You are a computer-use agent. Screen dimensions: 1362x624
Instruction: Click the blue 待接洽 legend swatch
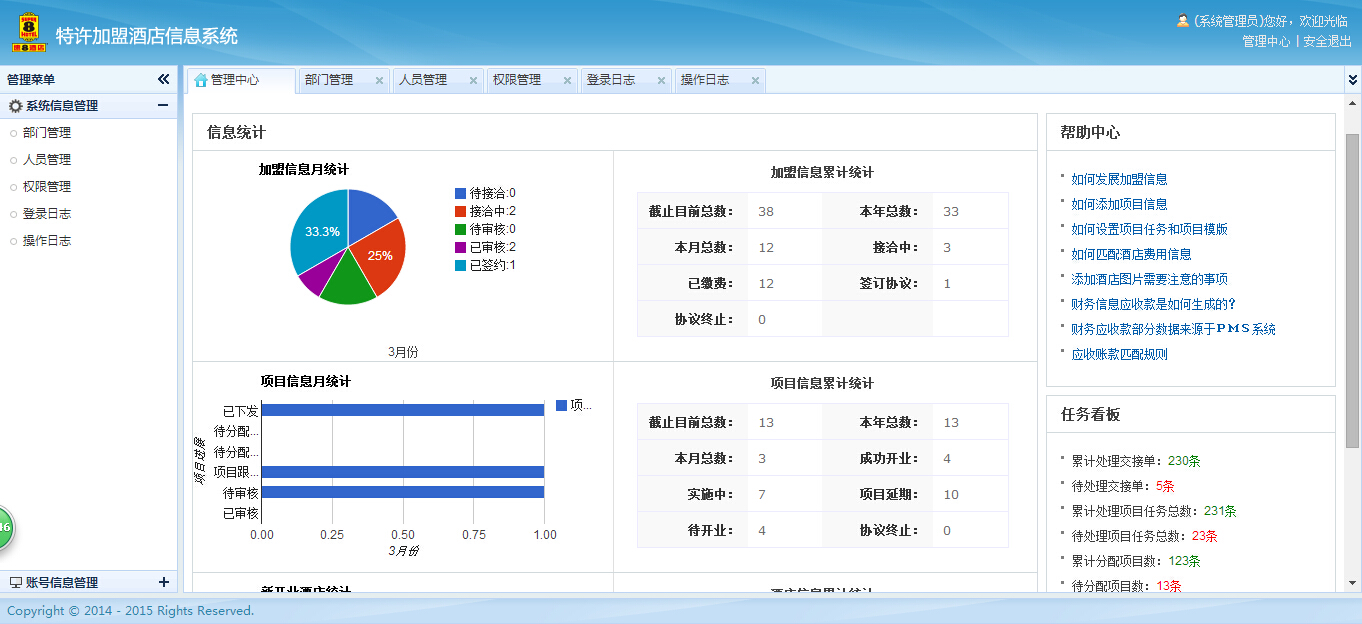click(460, 193)
